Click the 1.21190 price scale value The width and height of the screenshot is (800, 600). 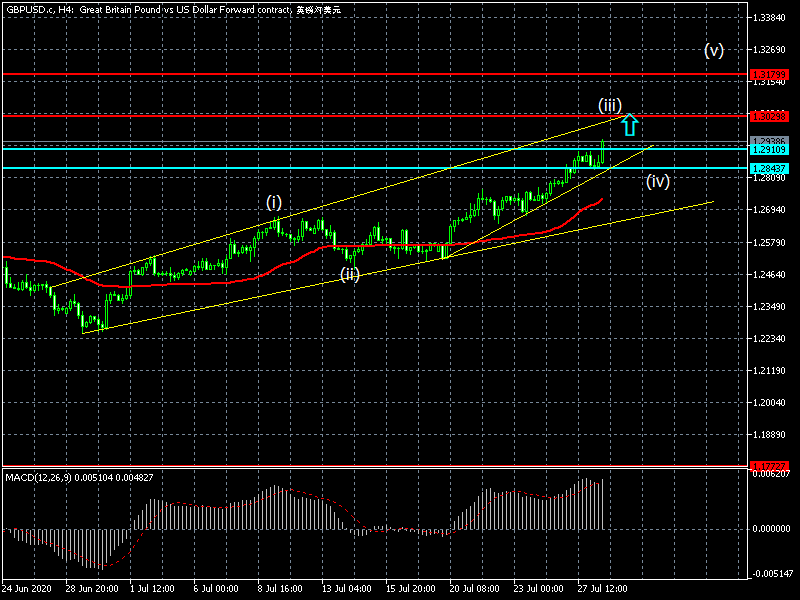click(x=769, y=370)
